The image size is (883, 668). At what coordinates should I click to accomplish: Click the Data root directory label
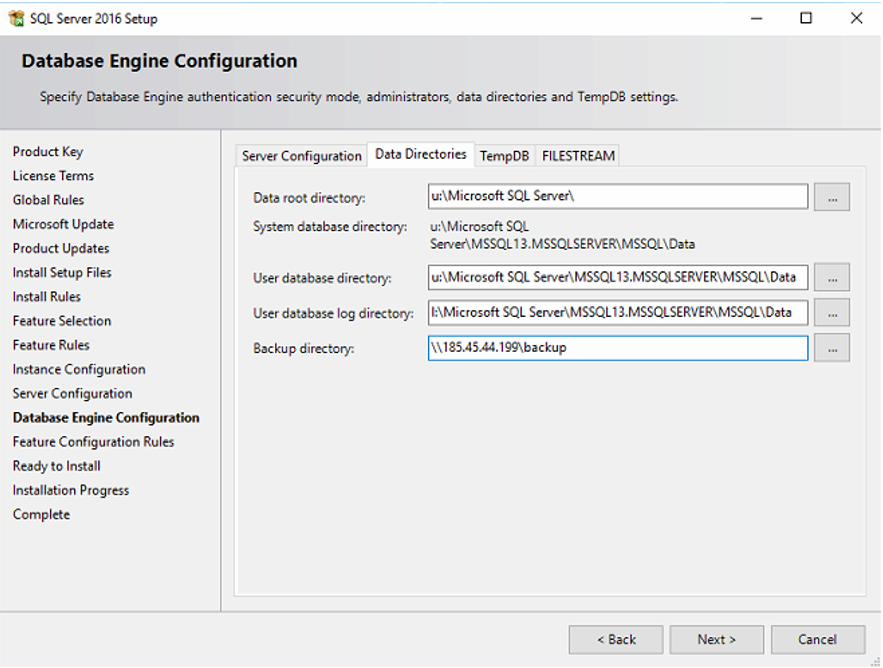click(309, 198)
